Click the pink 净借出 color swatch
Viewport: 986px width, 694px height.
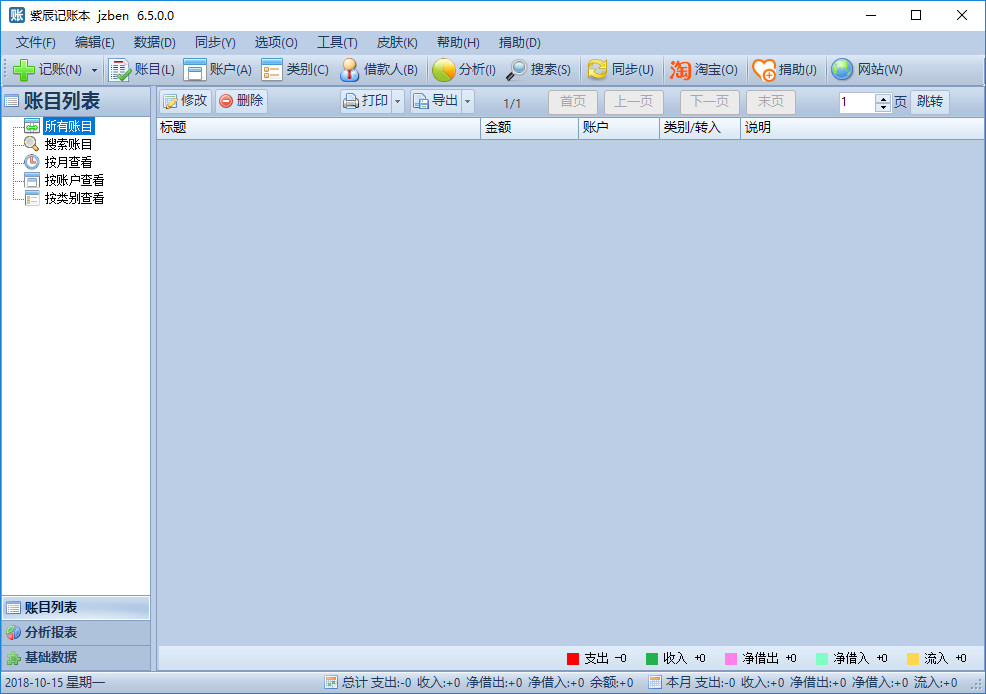(731, 659)
